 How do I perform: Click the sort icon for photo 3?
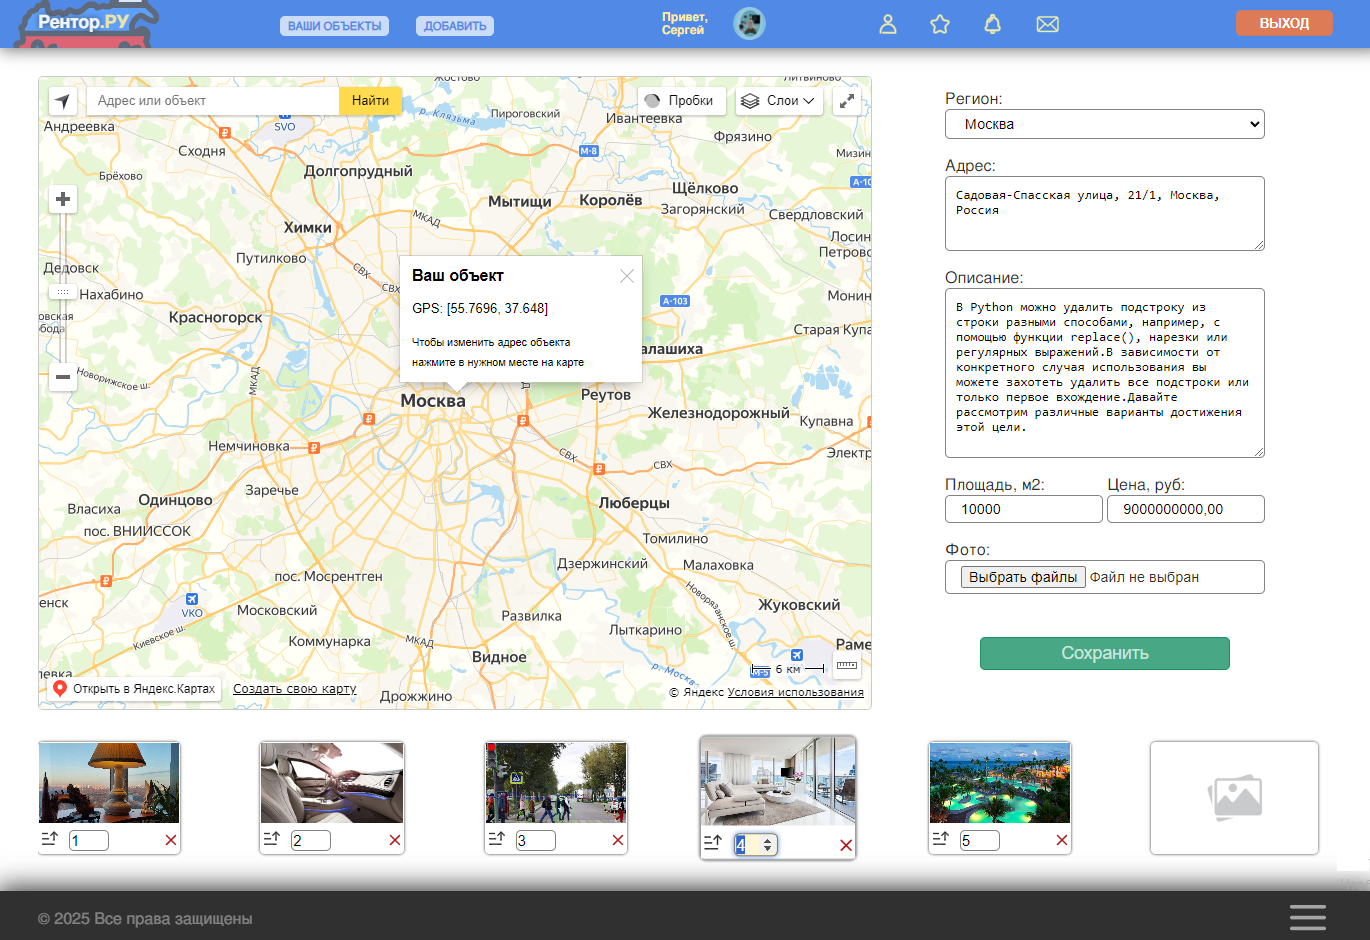pyautogui.click(x=497, y=839)
